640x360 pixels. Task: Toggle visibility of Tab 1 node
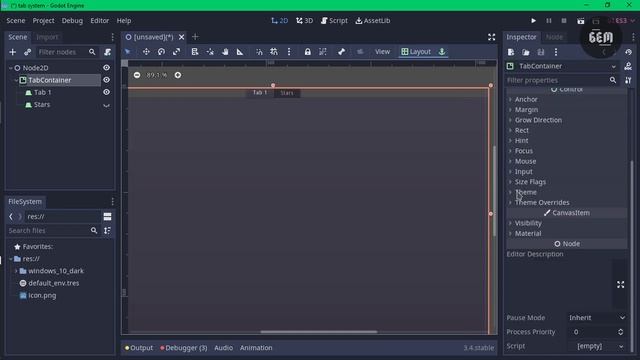(x=107, y=92)
